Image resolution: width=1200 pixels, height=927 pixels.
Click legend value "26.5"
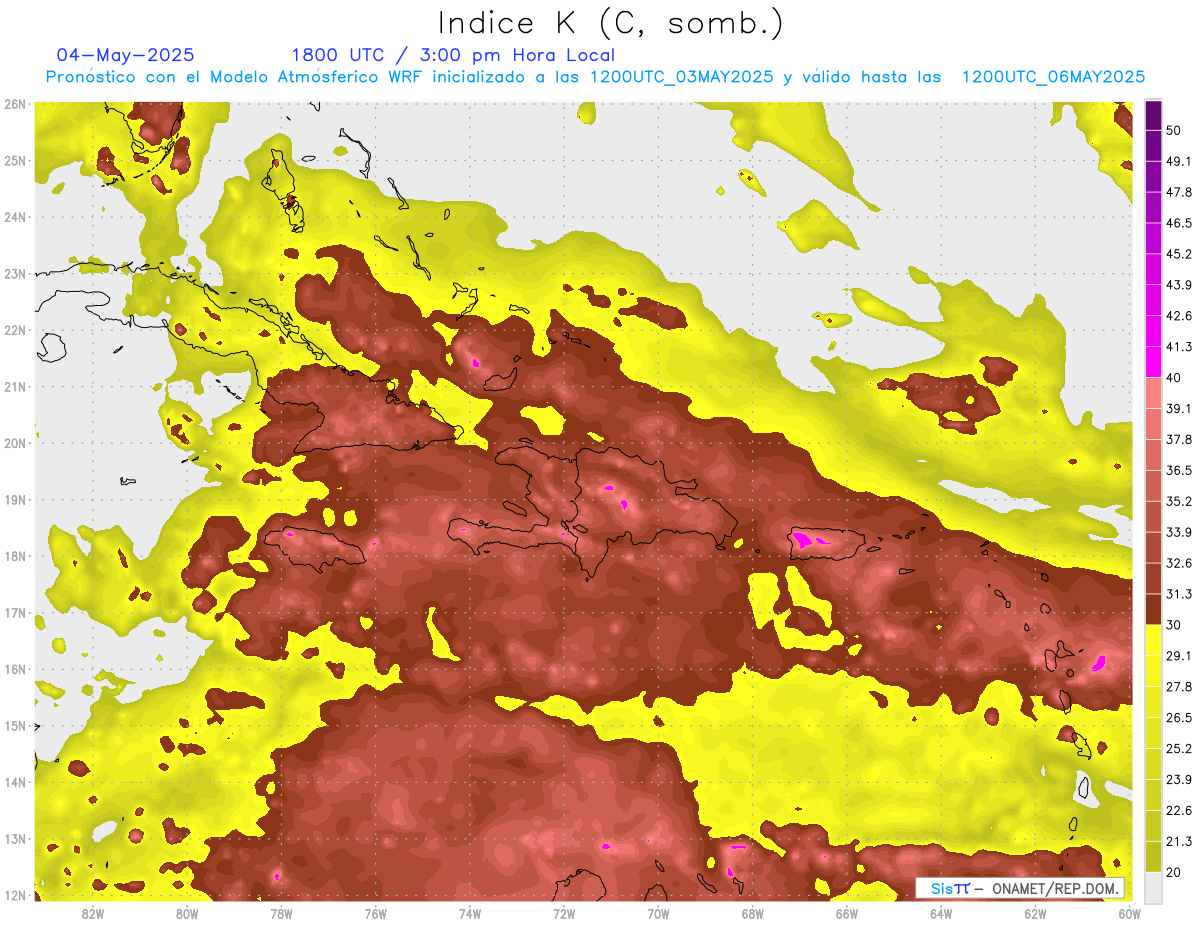[x=1179, y=718]
